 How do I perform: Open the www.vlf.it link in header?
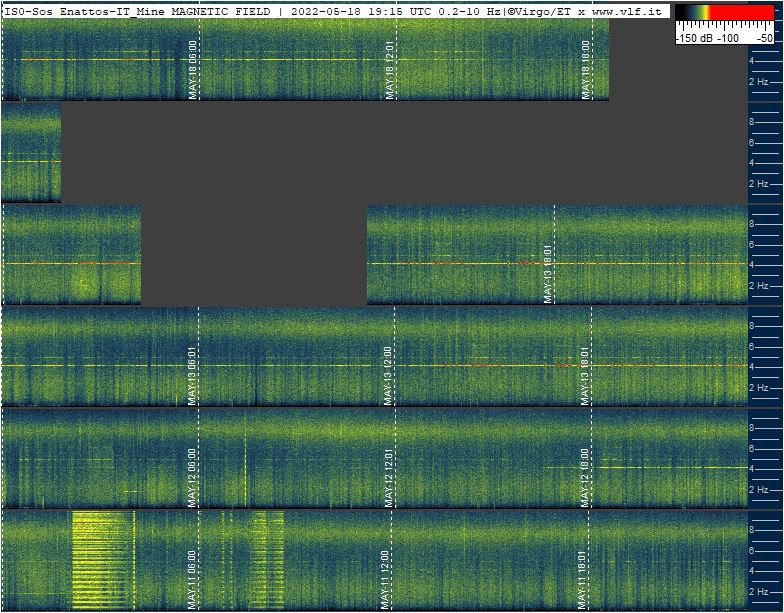[x=628, y=11]
